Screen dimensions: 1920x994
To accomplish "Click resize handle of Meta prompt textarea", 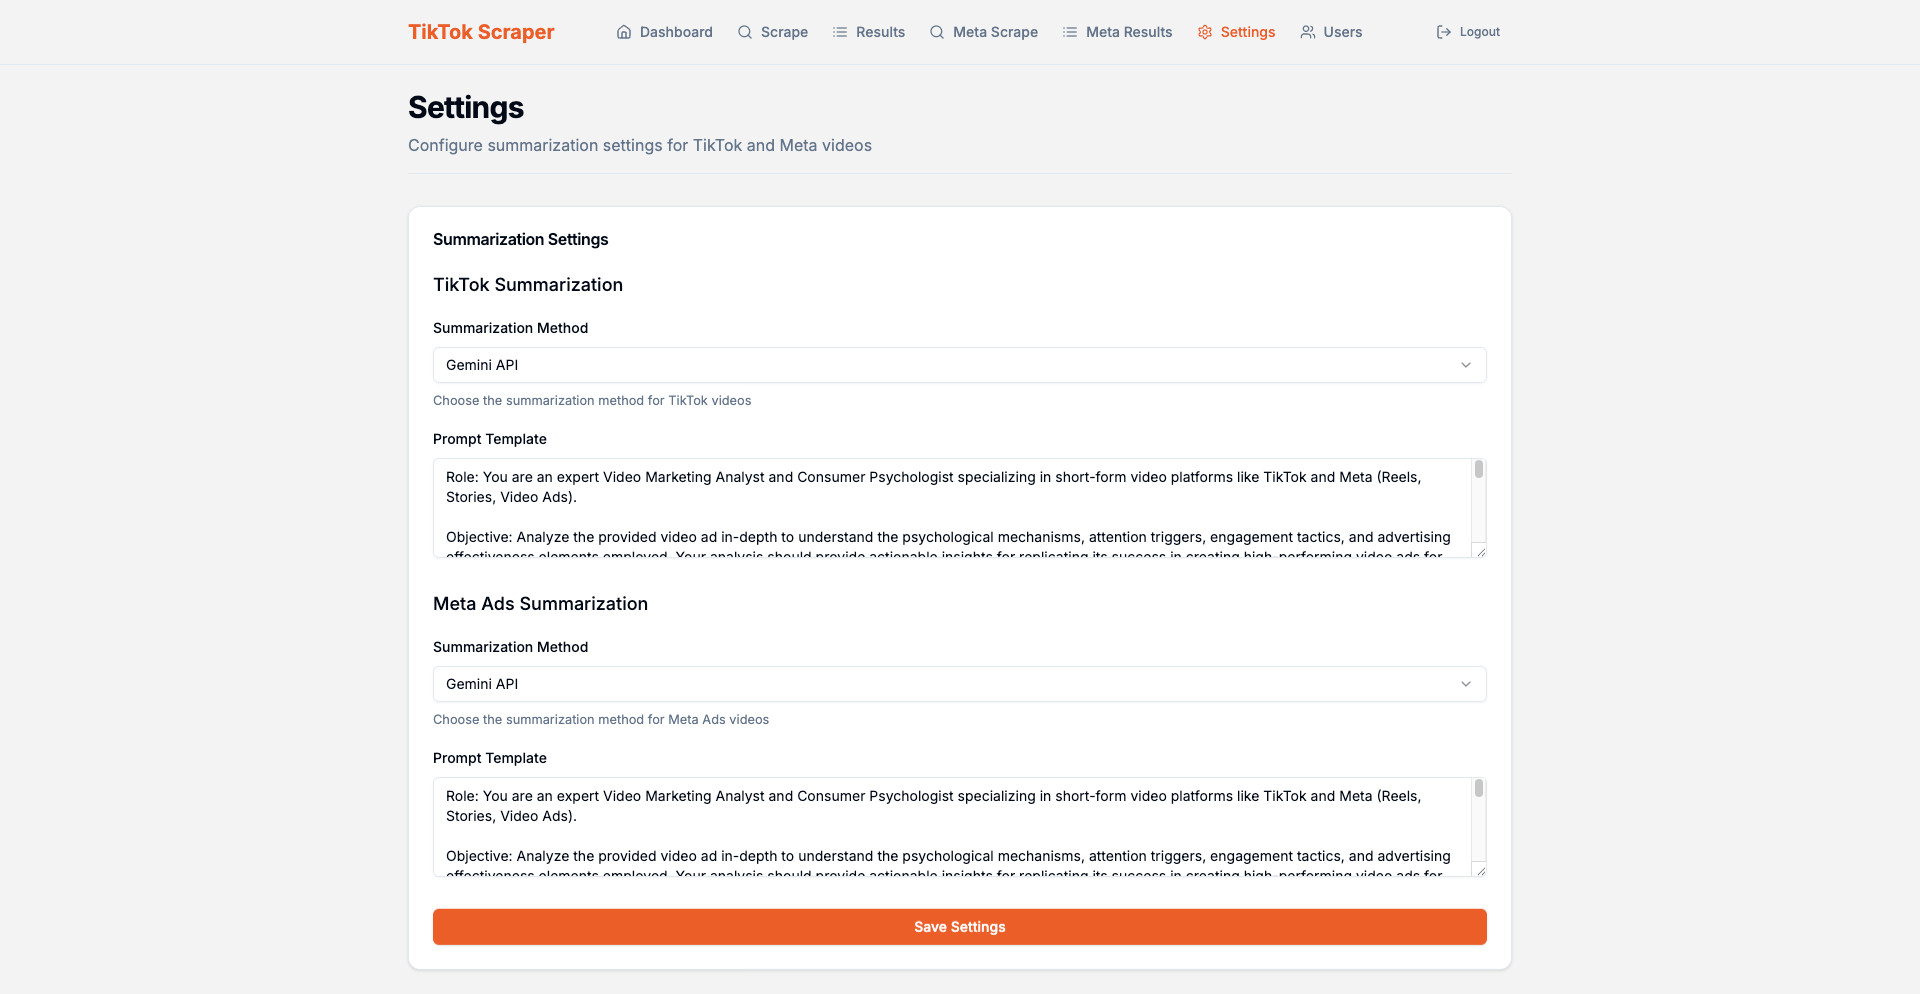I will point(1481,871).
